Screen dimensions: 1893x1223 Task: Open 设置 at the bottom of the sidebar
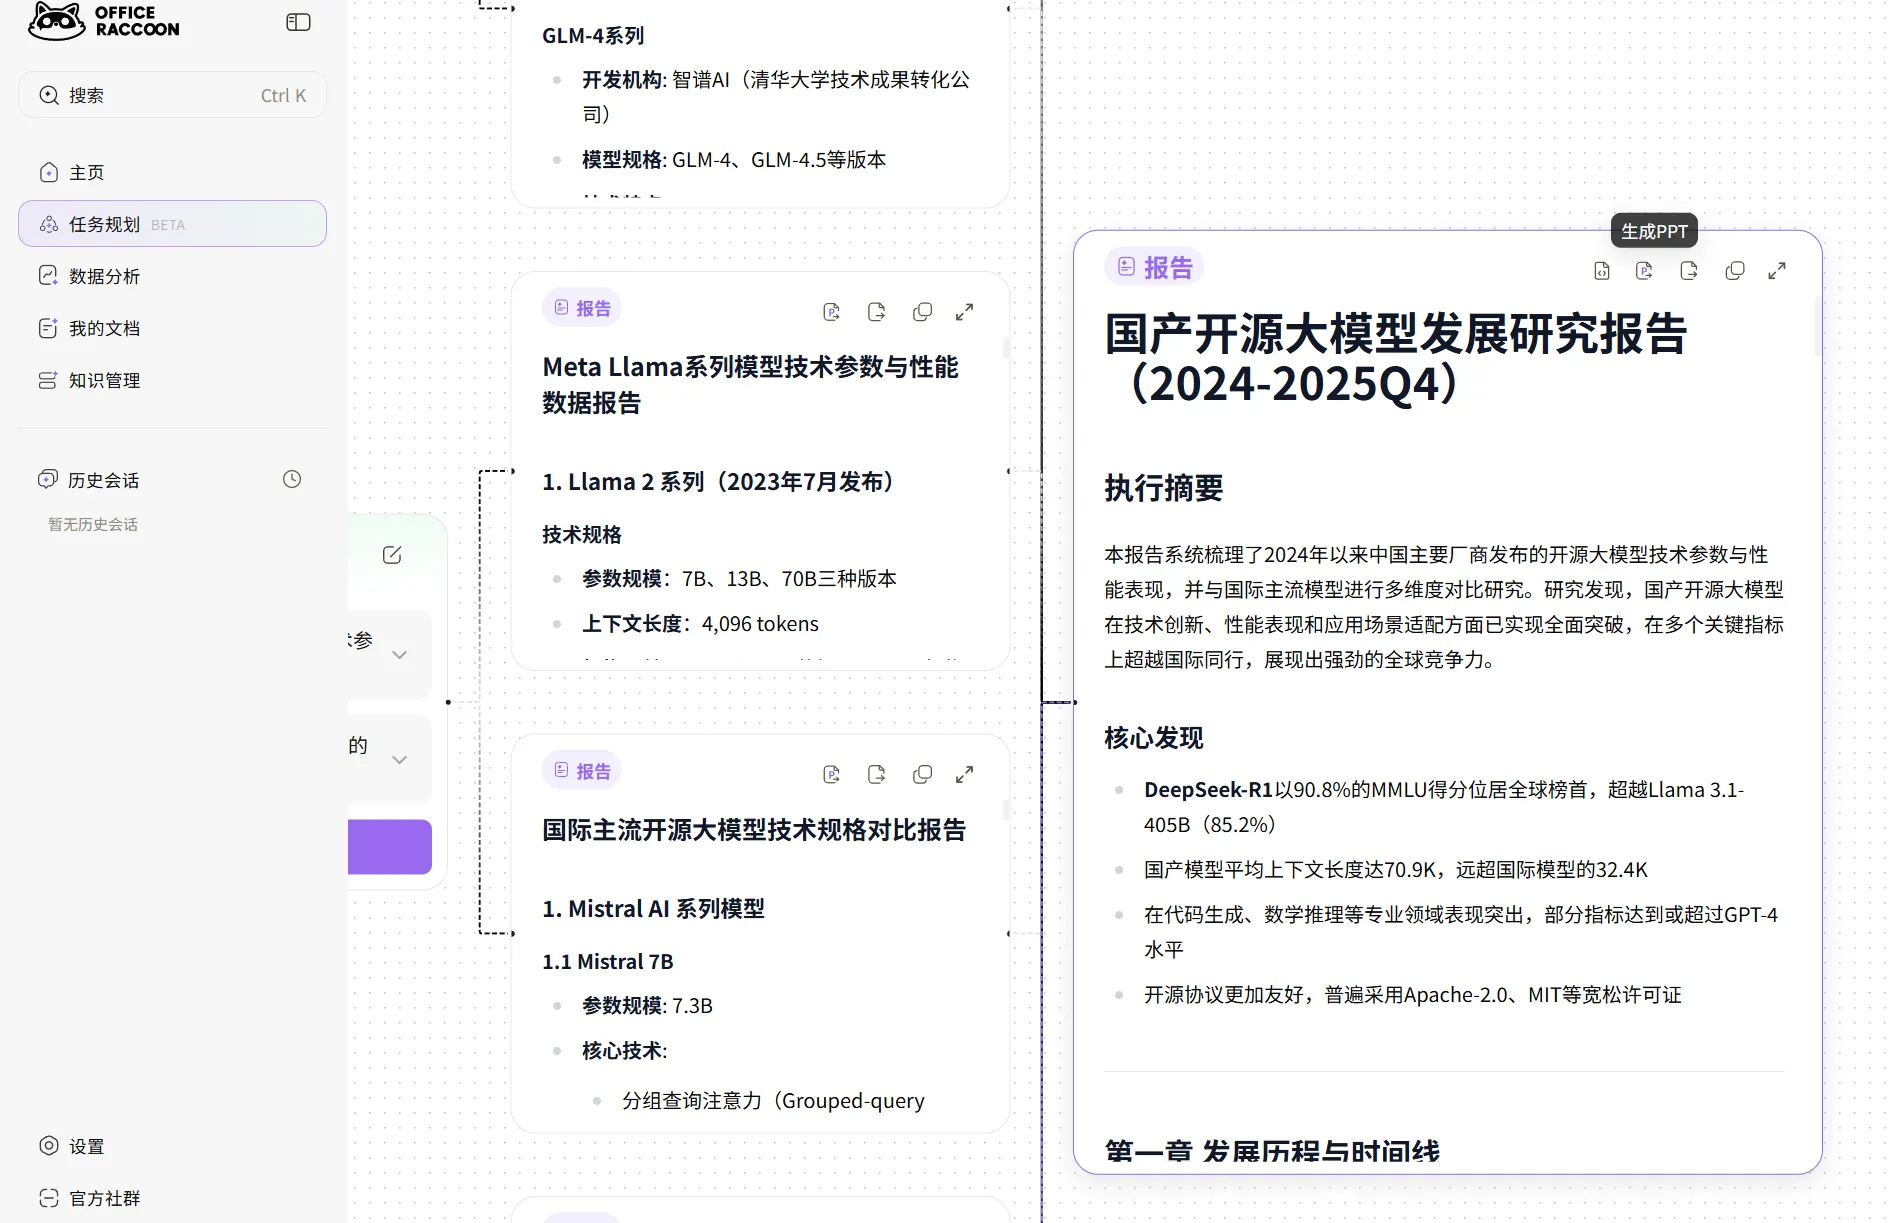(x=86, y=1146)
